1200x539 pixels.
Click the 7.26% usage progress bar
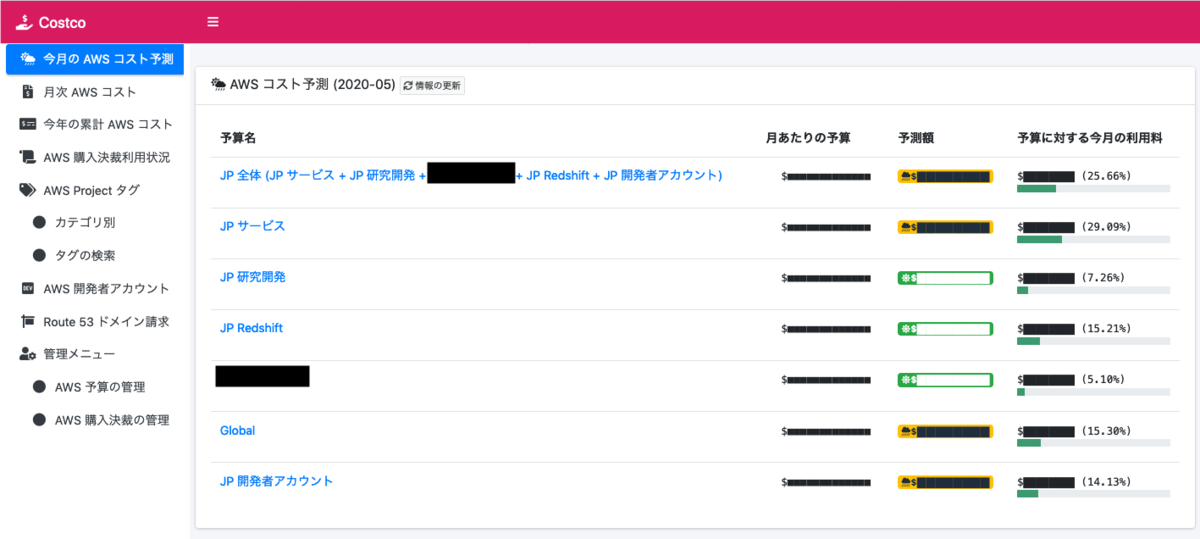coord(1093,290)
